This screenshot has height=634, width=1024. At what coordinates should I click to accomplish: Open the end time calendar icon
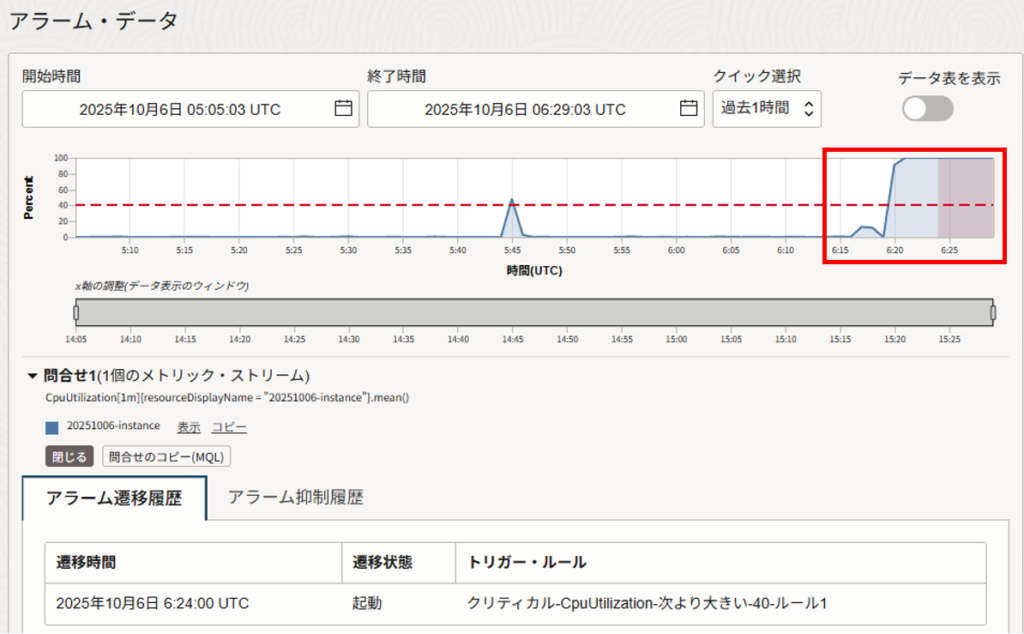(688, 109)
